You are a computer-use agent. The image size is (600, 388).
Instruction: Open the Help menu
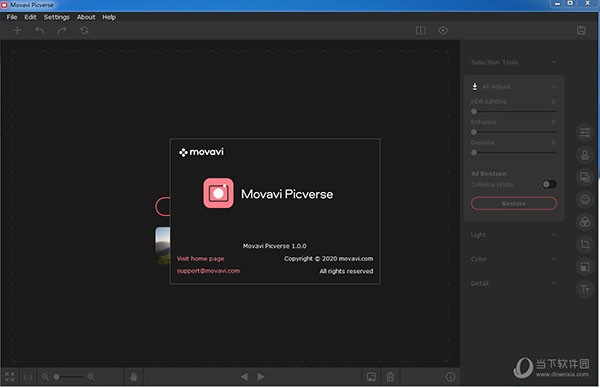pyautogui.click(x=109, y=17)
